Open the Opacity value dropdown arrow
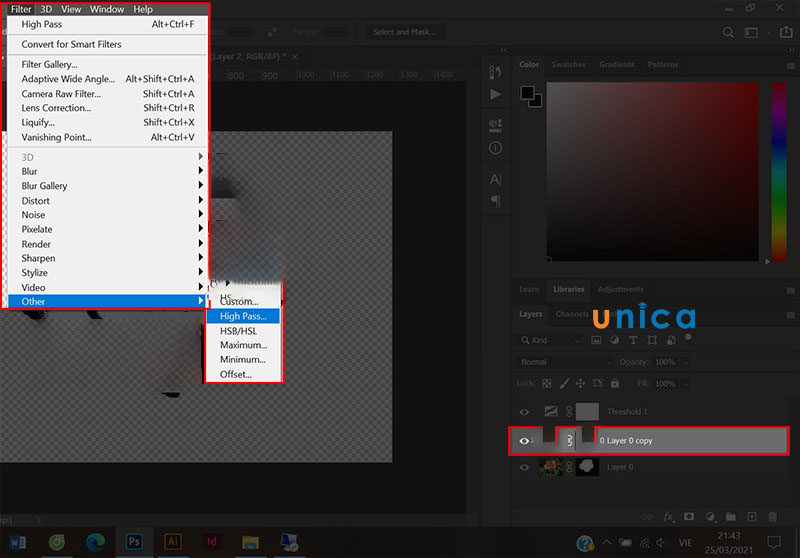Image resolution: width=800 pixels, height=558 pixels. click(698, 362)
